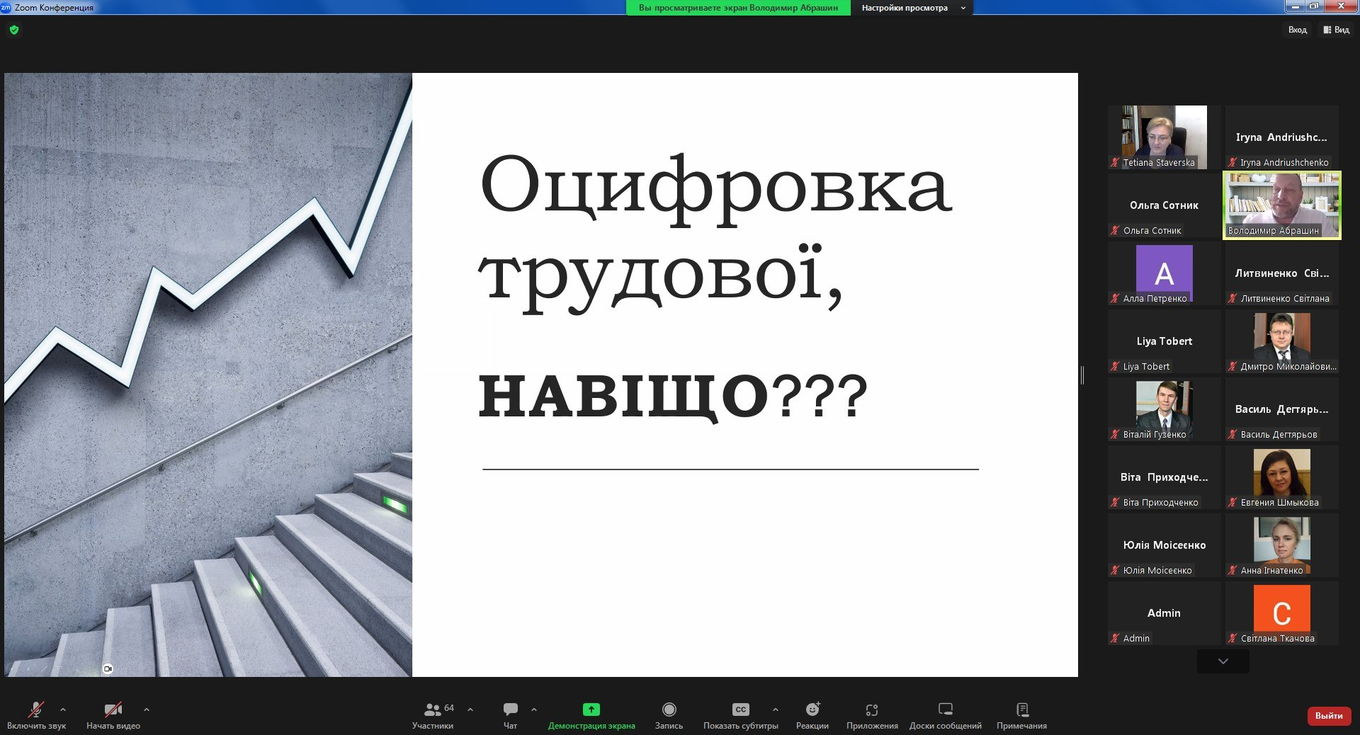1360x735 pixels.
Task: Select Володимир Абрашин video thumbnail
Action: point(1281,205)
